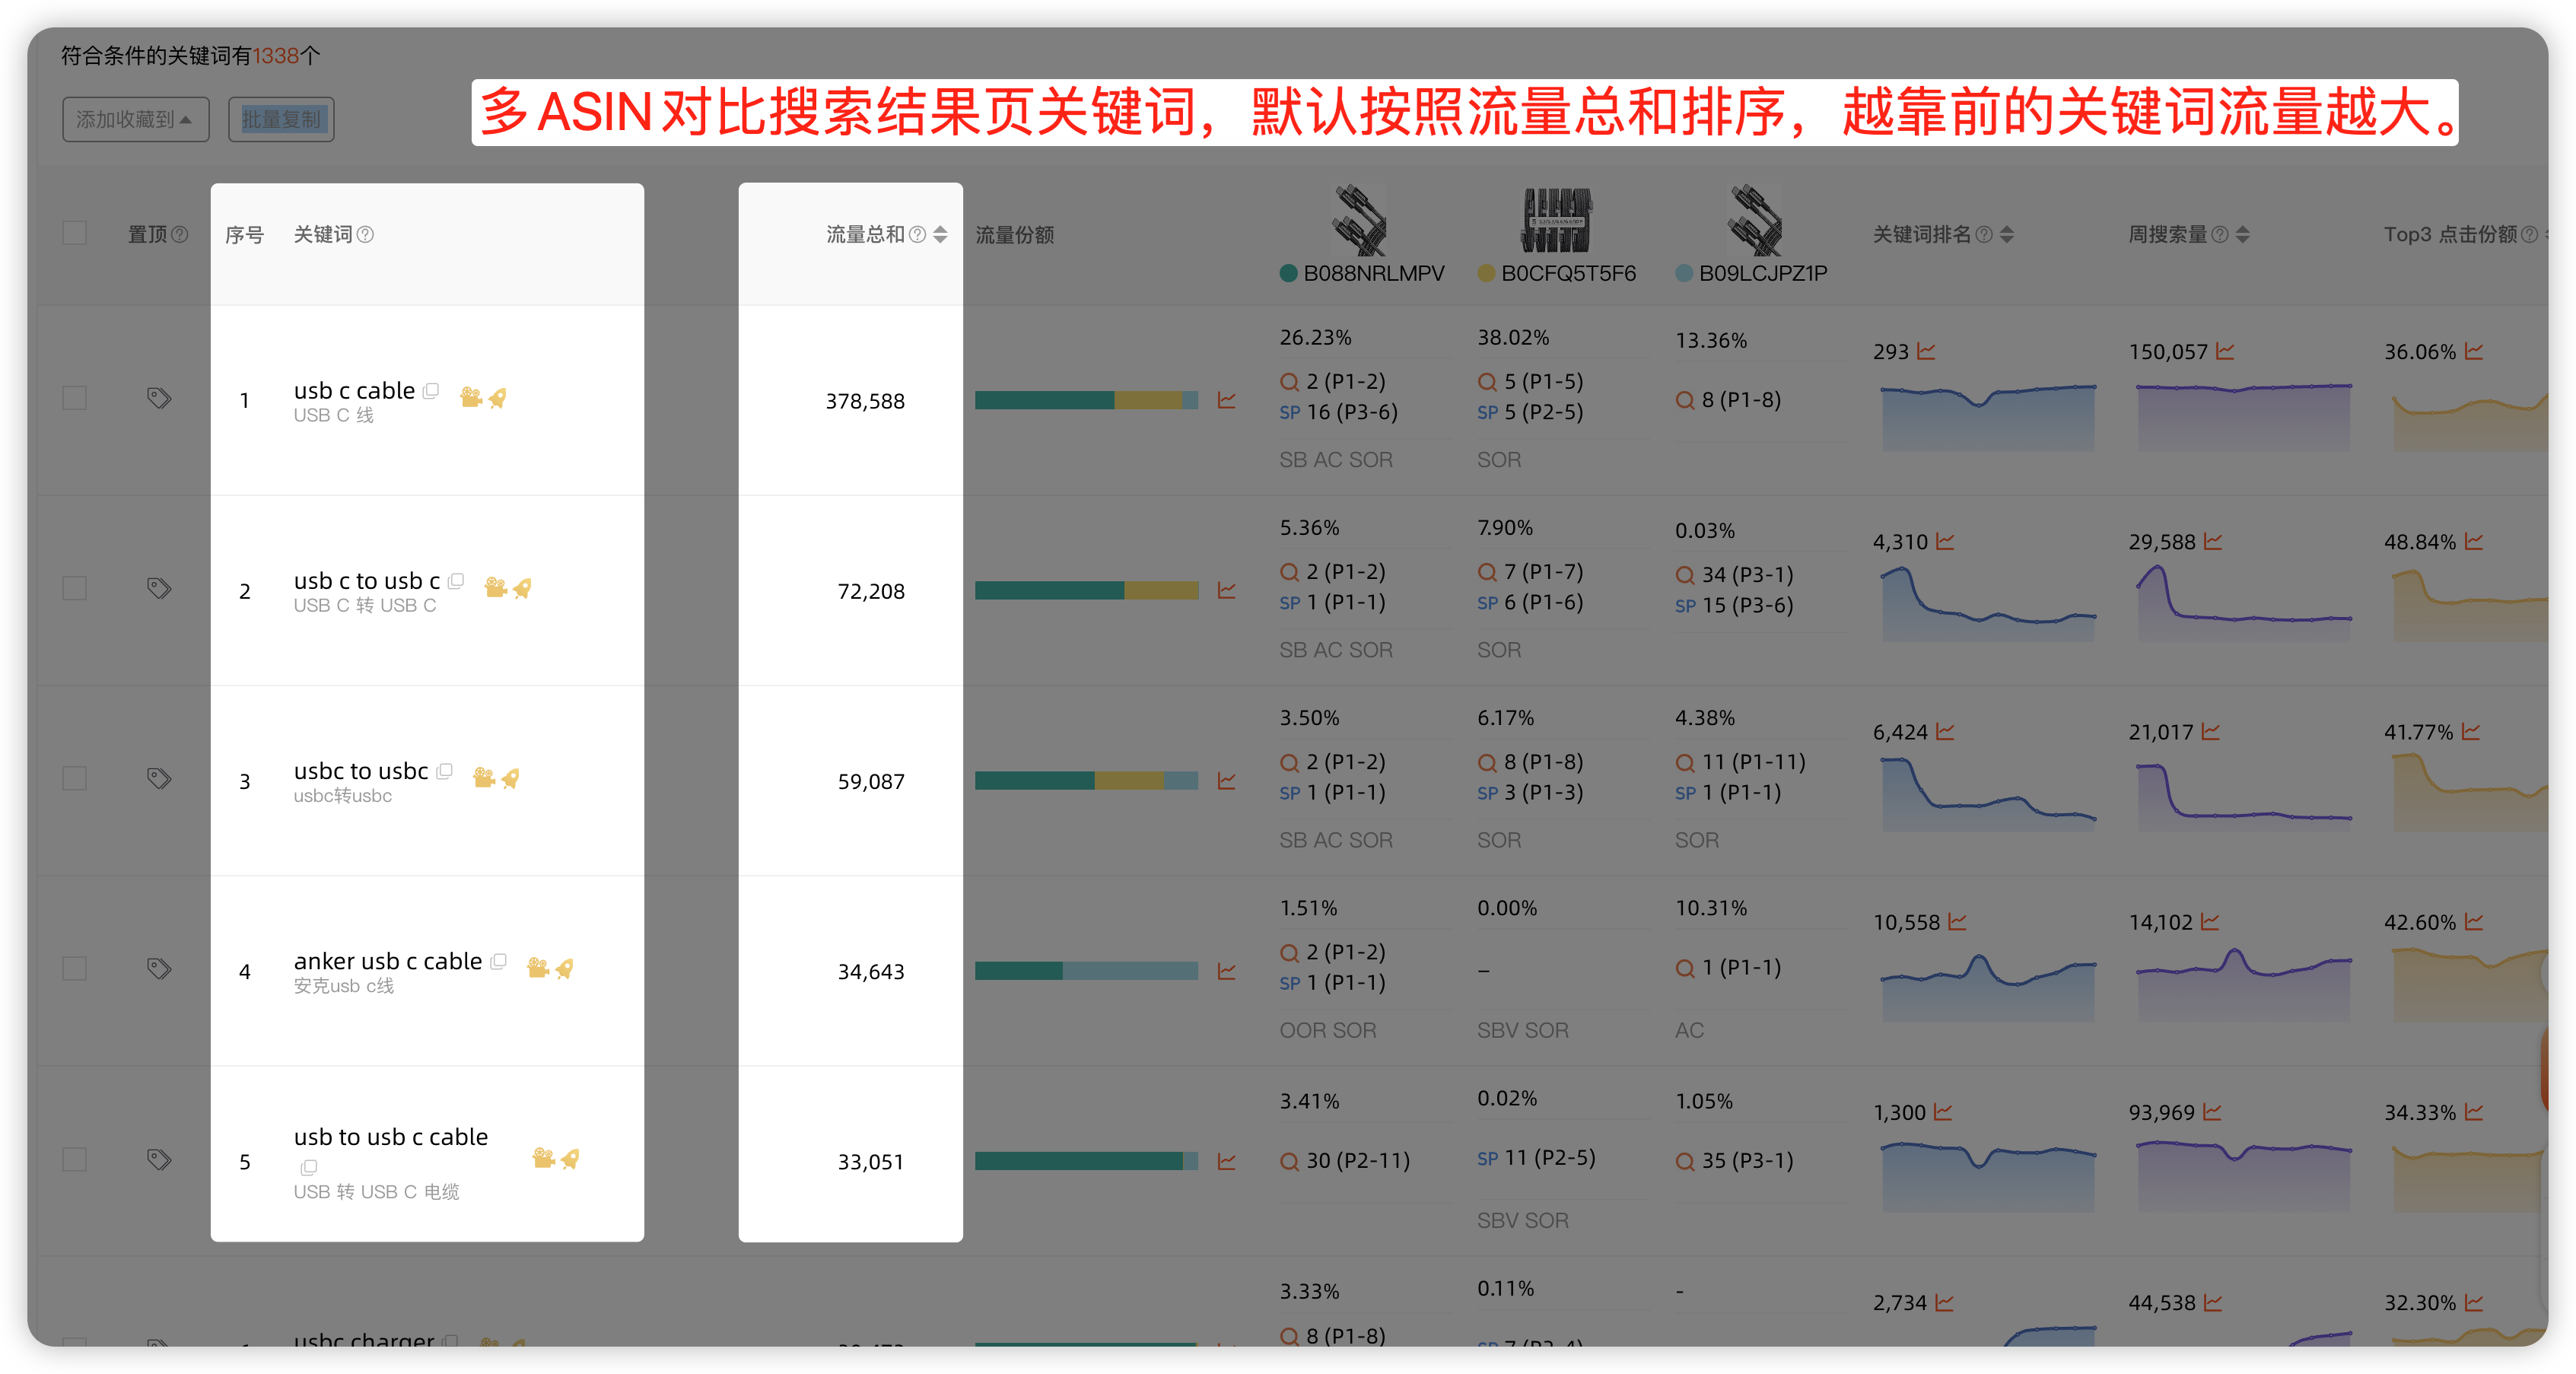Click traffic share bar for anker usb c cable
Viewport: 2576px width, 1374px height.
click(x=1086, y=971)
